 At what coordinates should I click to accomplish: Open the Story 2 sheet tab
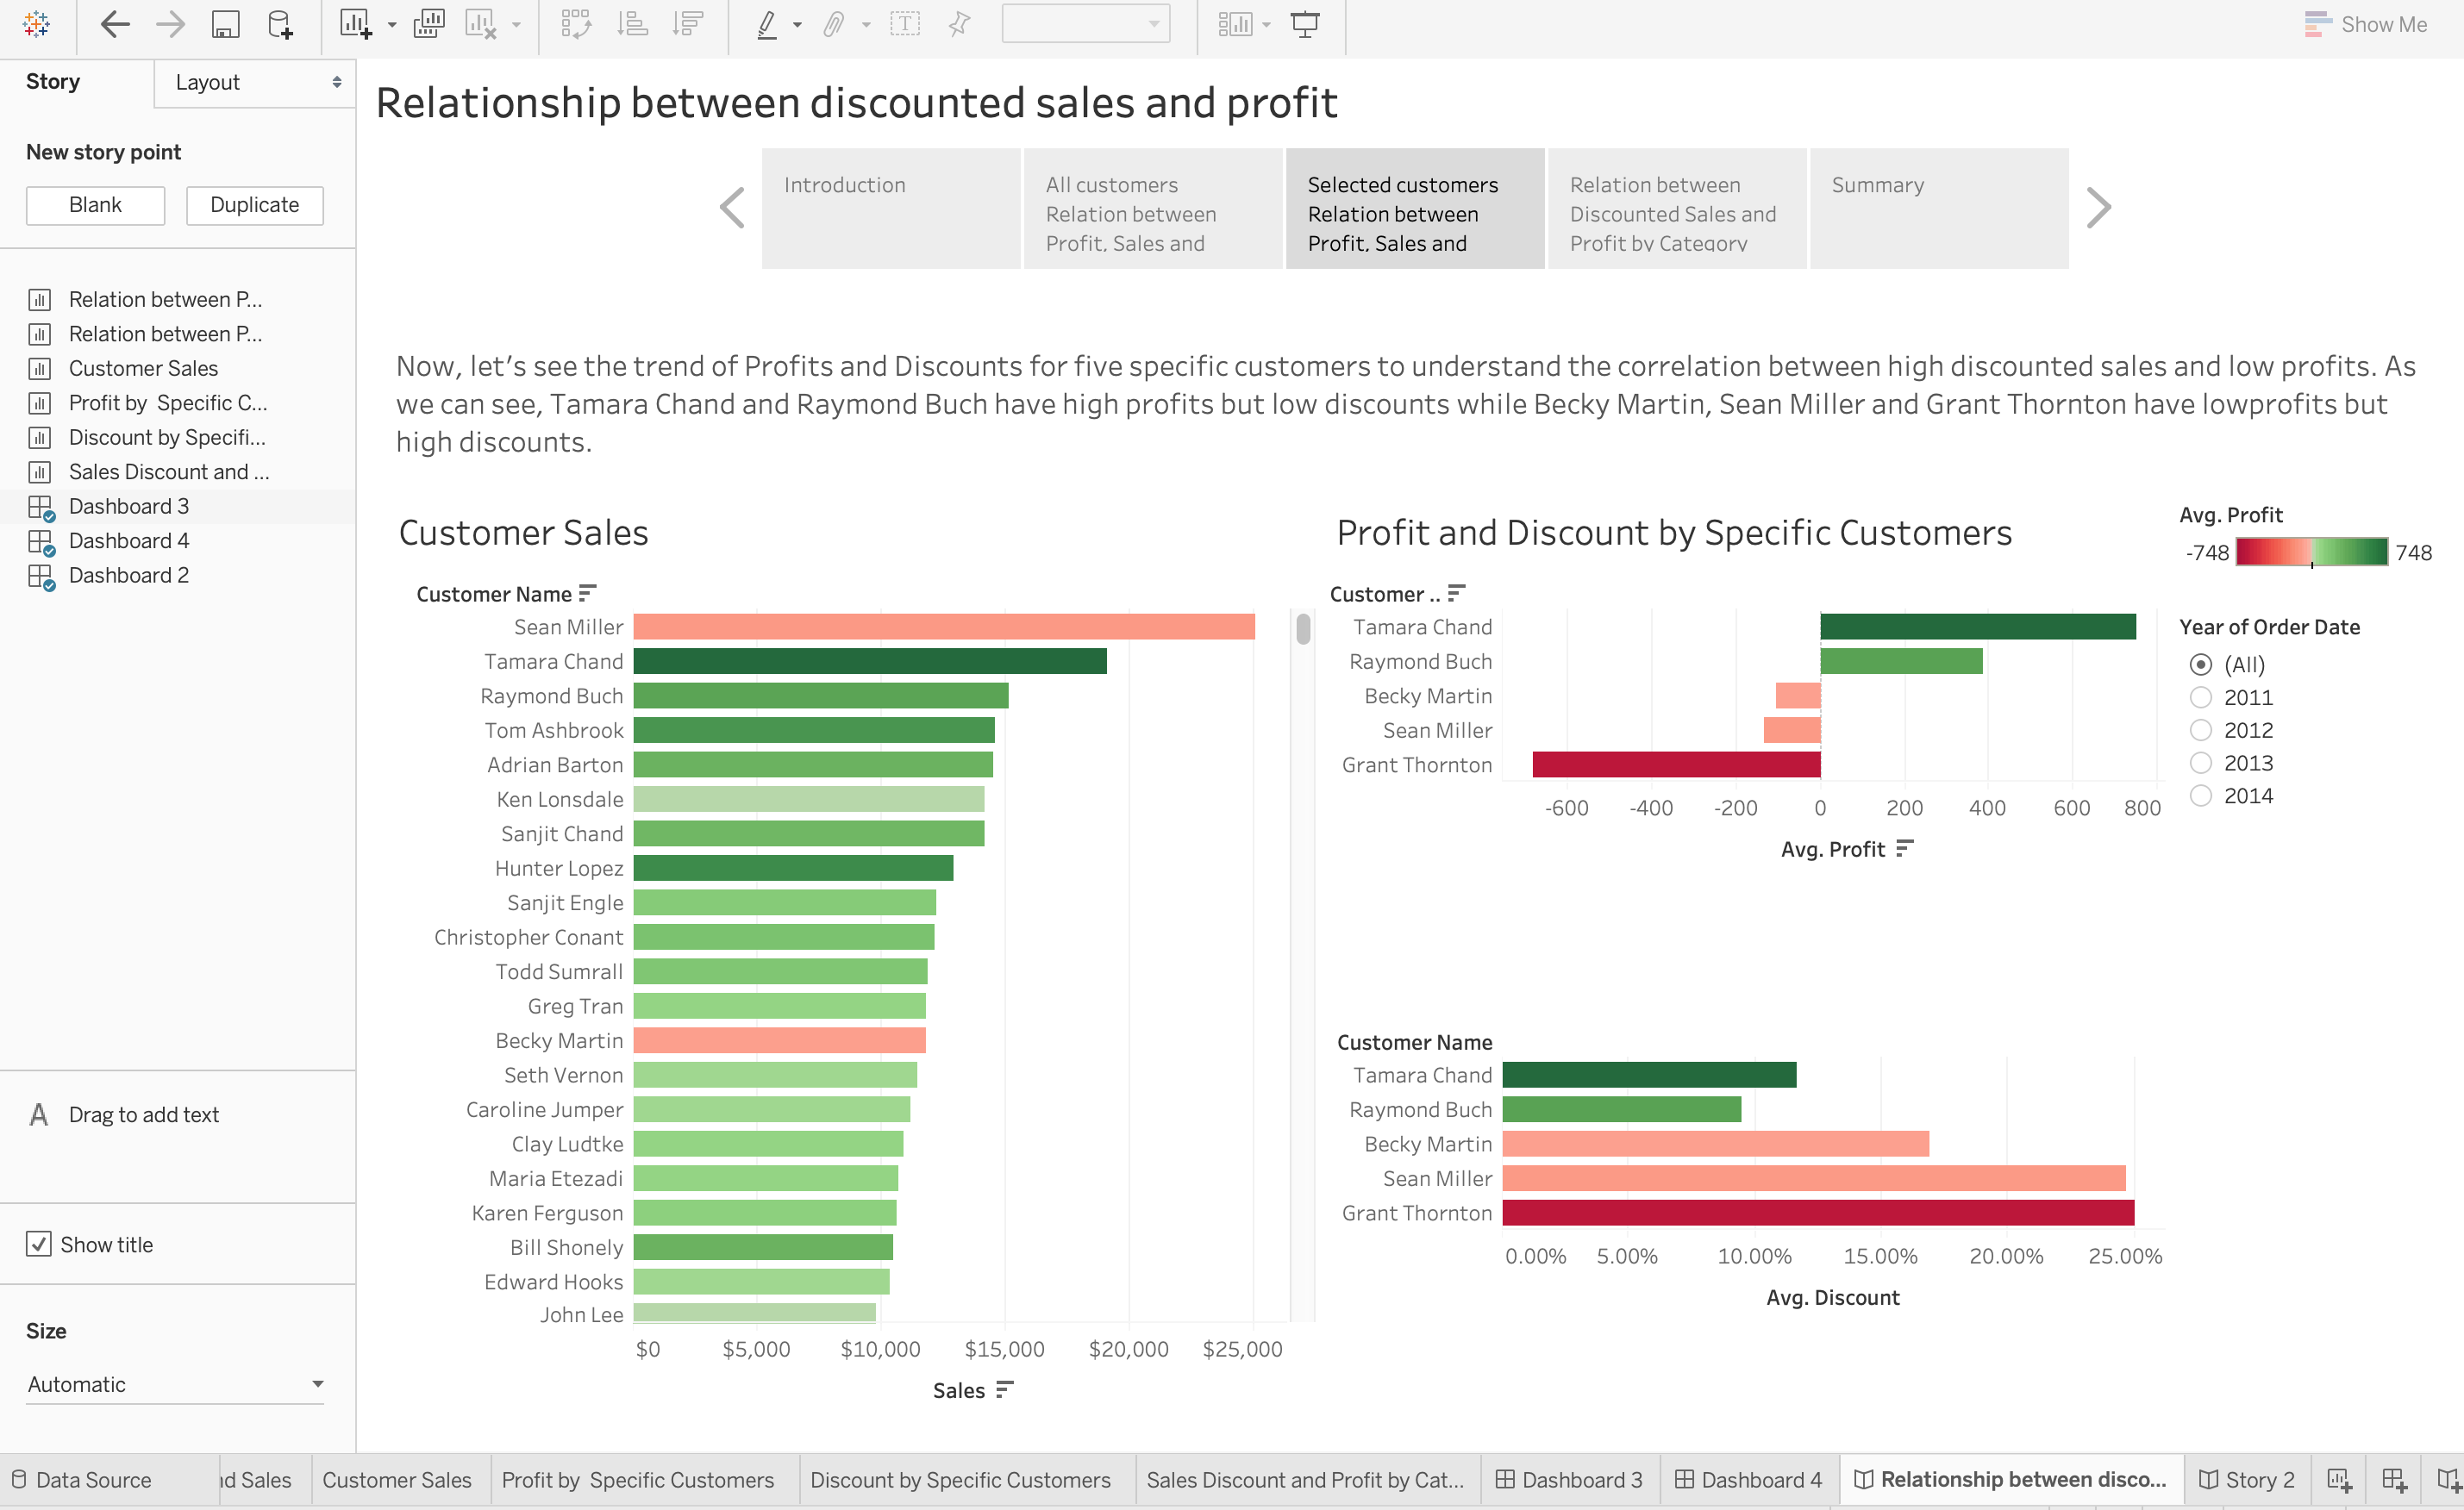click(x=2247, y=1480)
